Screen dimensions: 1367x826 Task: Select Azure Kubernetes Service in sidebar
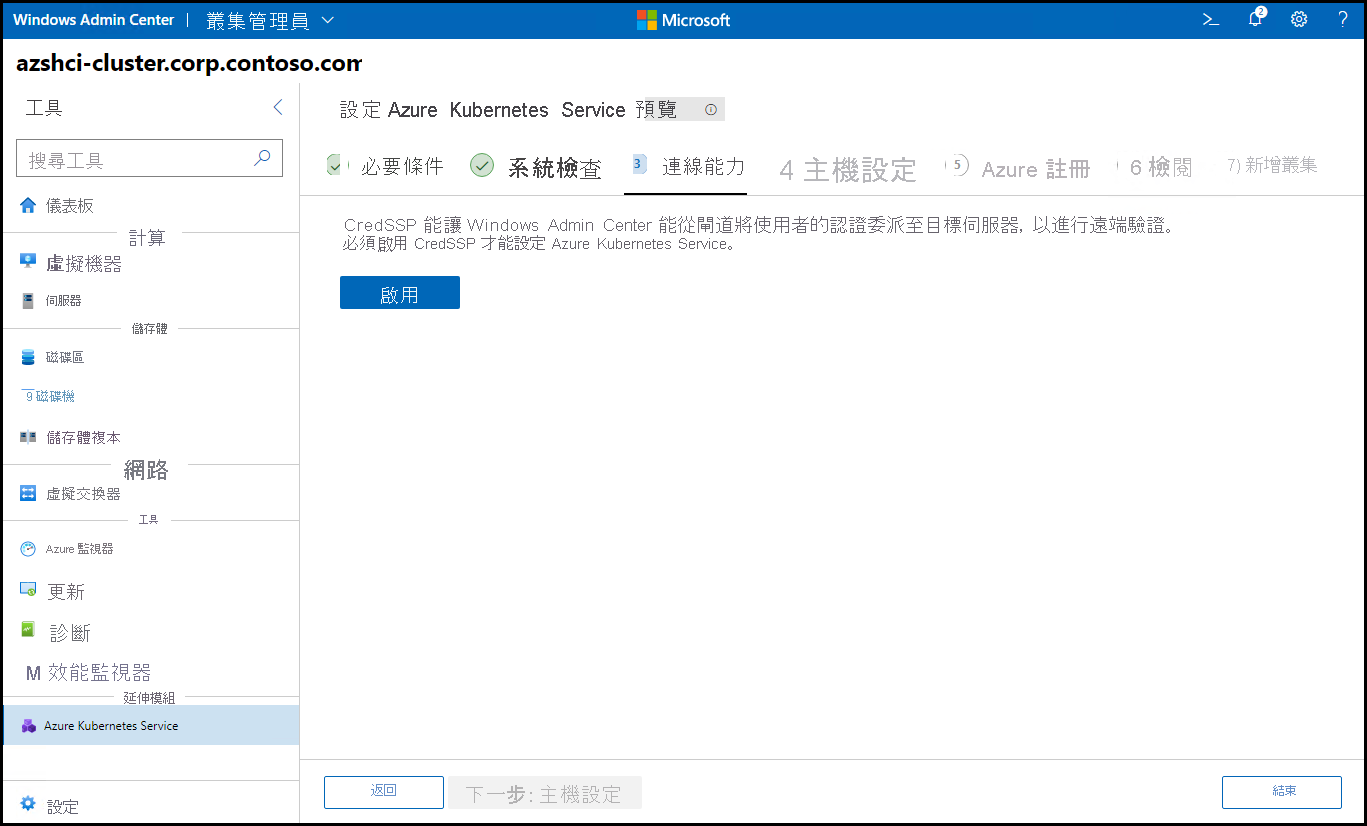coord(150,725)
